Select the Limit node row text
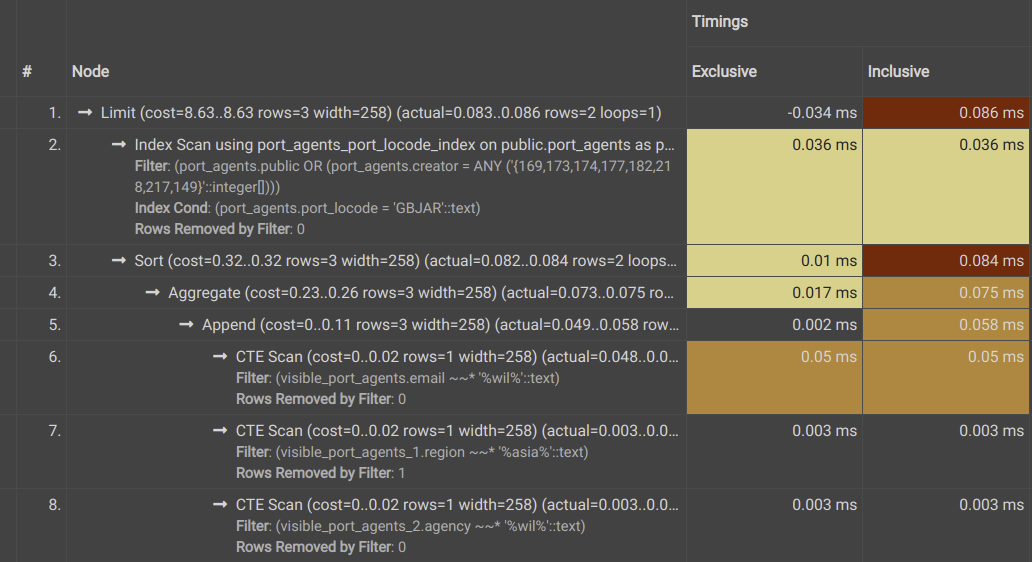The image size is (1032, 562). (381, 113)
